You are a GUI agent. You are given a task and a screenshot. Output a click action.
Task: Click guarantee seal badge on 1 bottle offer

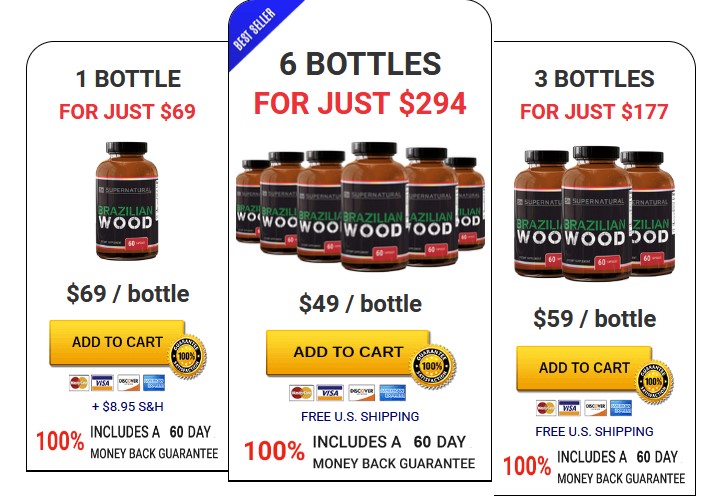[187, 356]
